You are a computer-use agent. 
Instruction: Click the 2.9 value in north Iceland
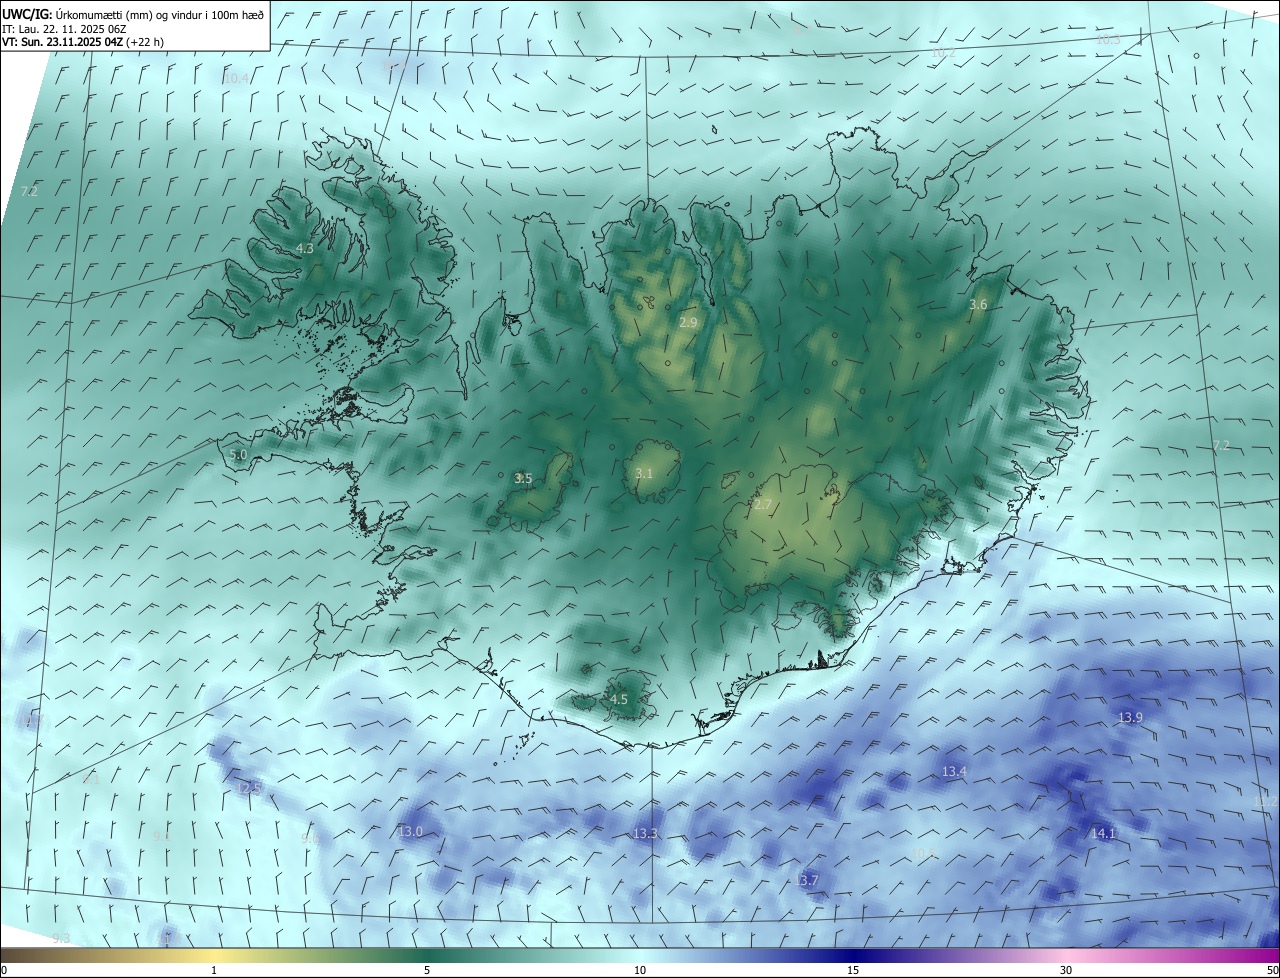click(x=688, y=322)
